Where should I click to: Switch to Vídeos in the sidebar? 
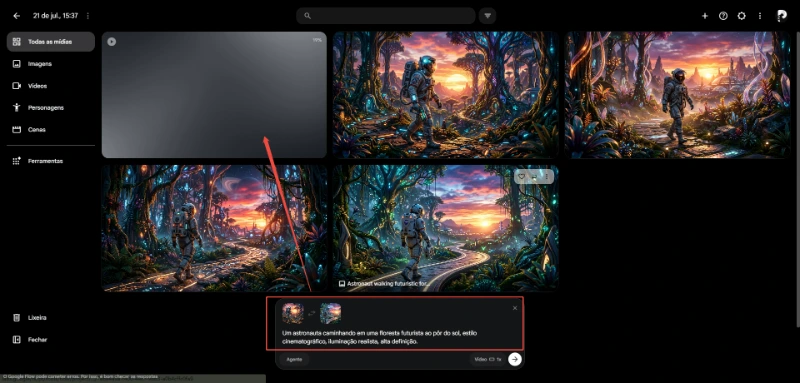pyautogui.click(x=51, y=86)
